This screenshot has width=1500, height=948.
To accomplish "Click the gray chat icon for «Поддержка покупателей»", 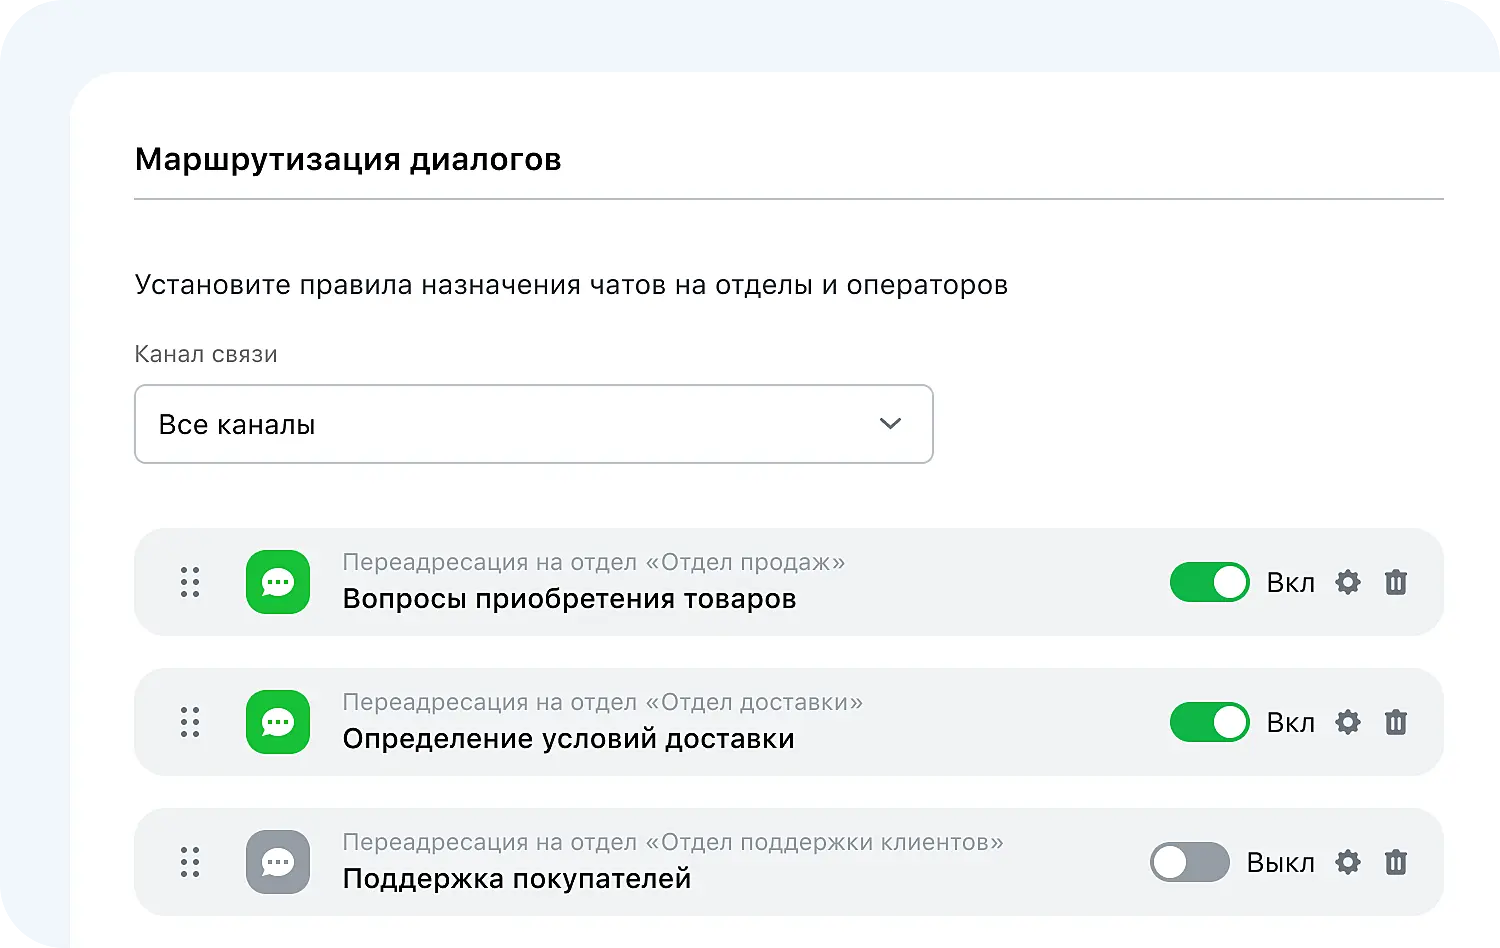I will 277,862.
